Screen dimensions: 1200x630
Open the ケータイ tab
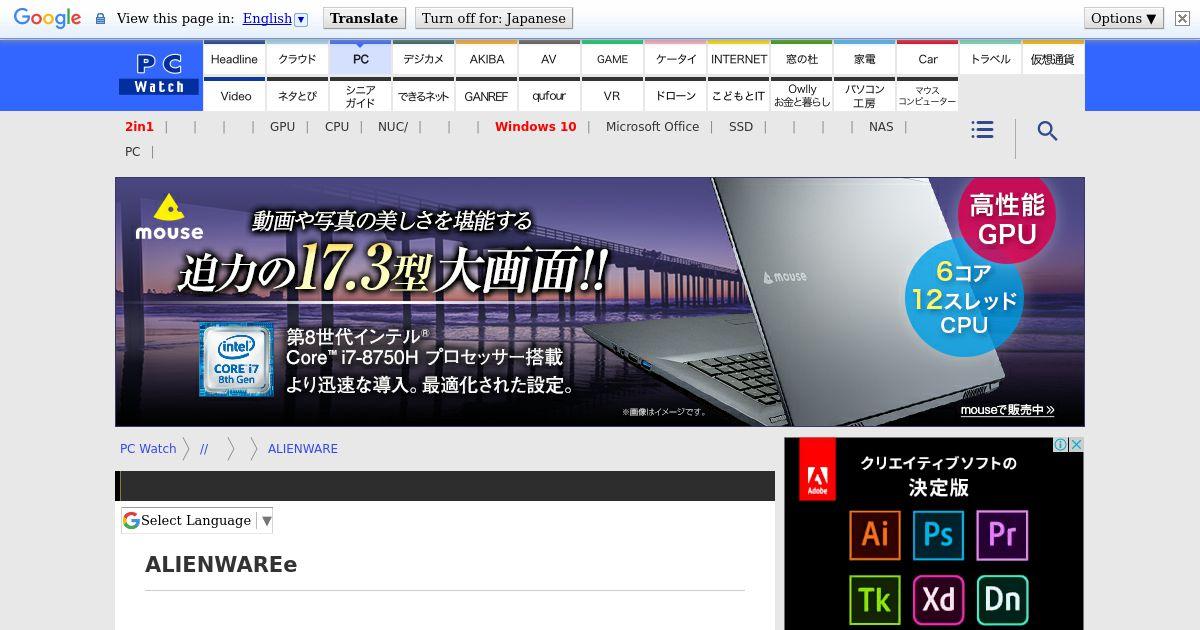675,59
